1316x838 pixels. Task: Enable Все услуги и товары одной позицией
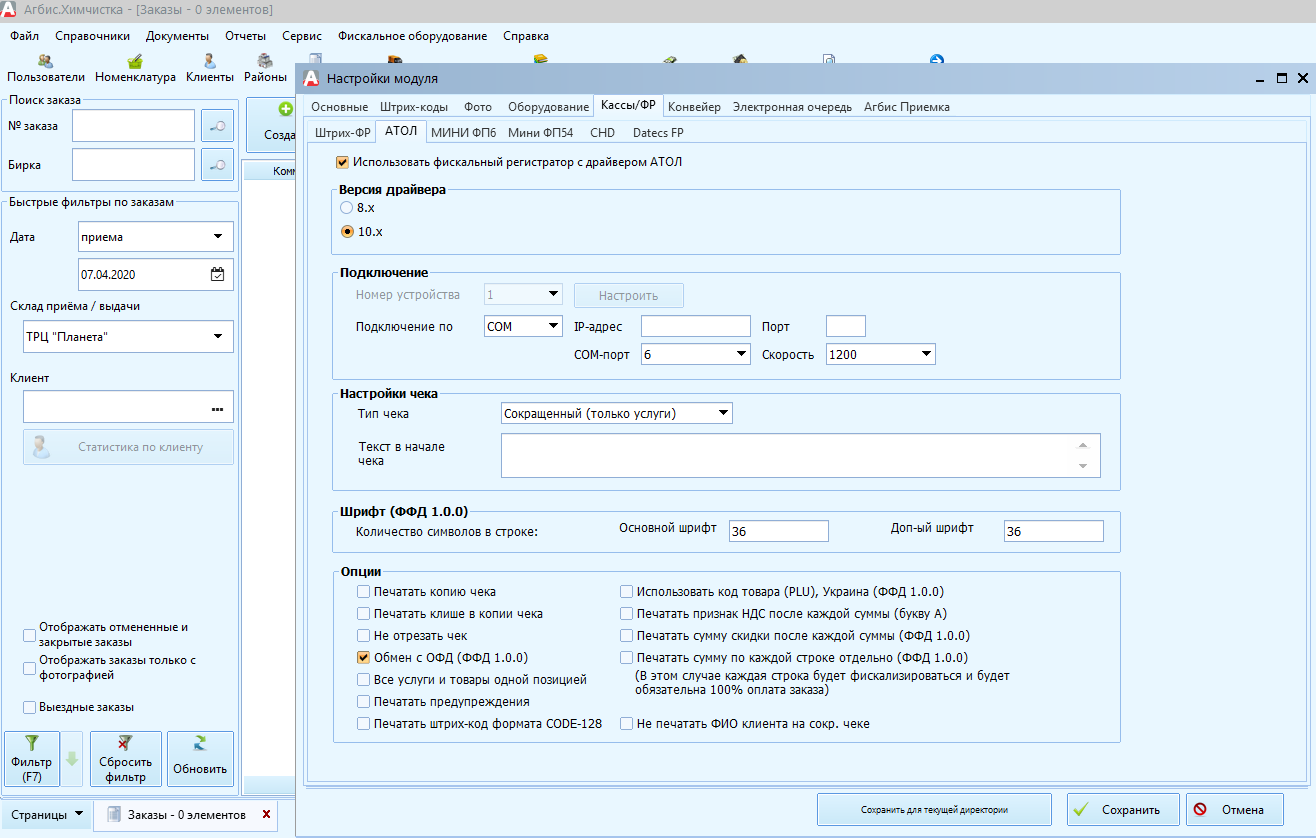[x=363, y=680]
